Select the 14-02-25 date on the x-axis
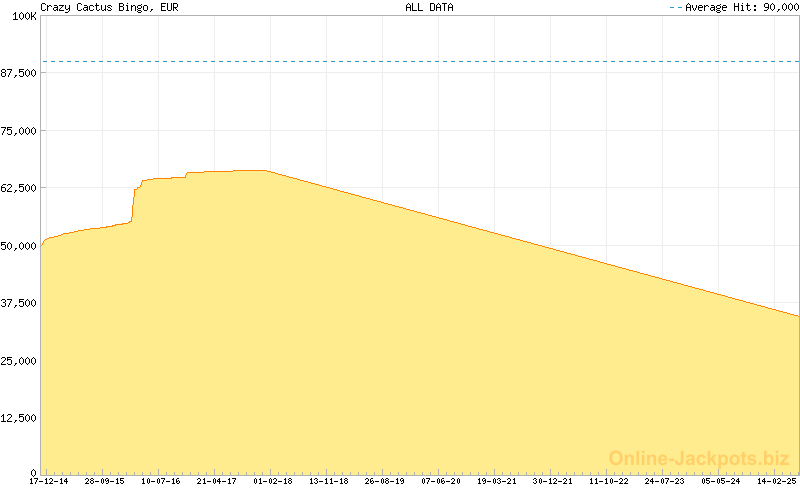800x490 pixels. point(777,481)
